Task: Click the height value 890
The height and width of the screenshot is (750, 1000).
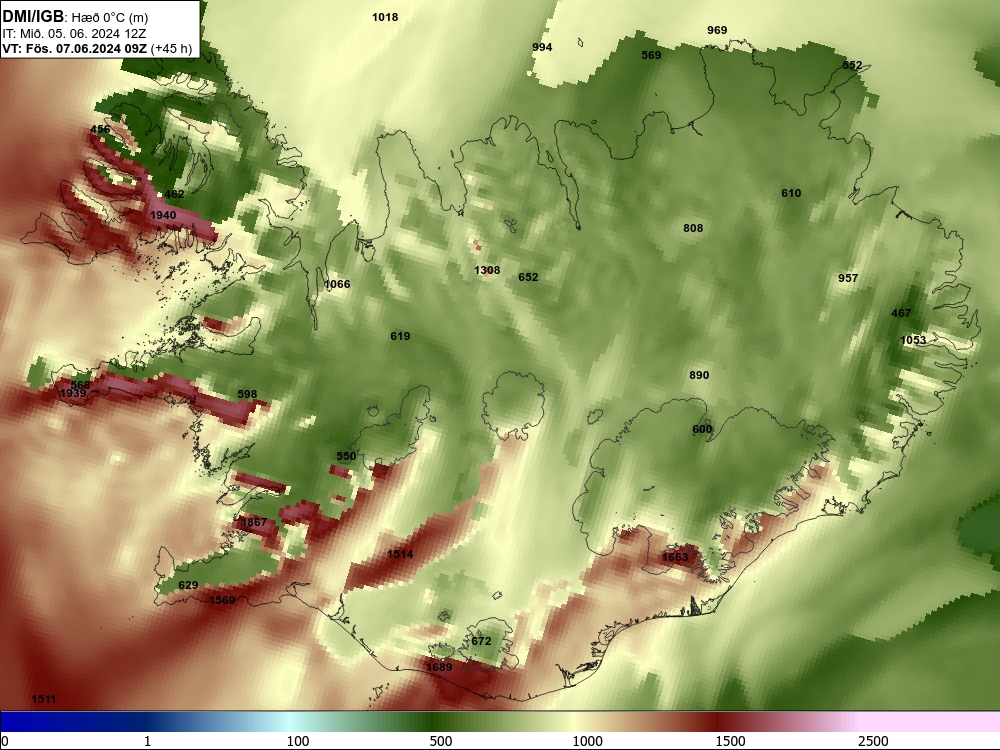Action: click(x=699, y=376)
